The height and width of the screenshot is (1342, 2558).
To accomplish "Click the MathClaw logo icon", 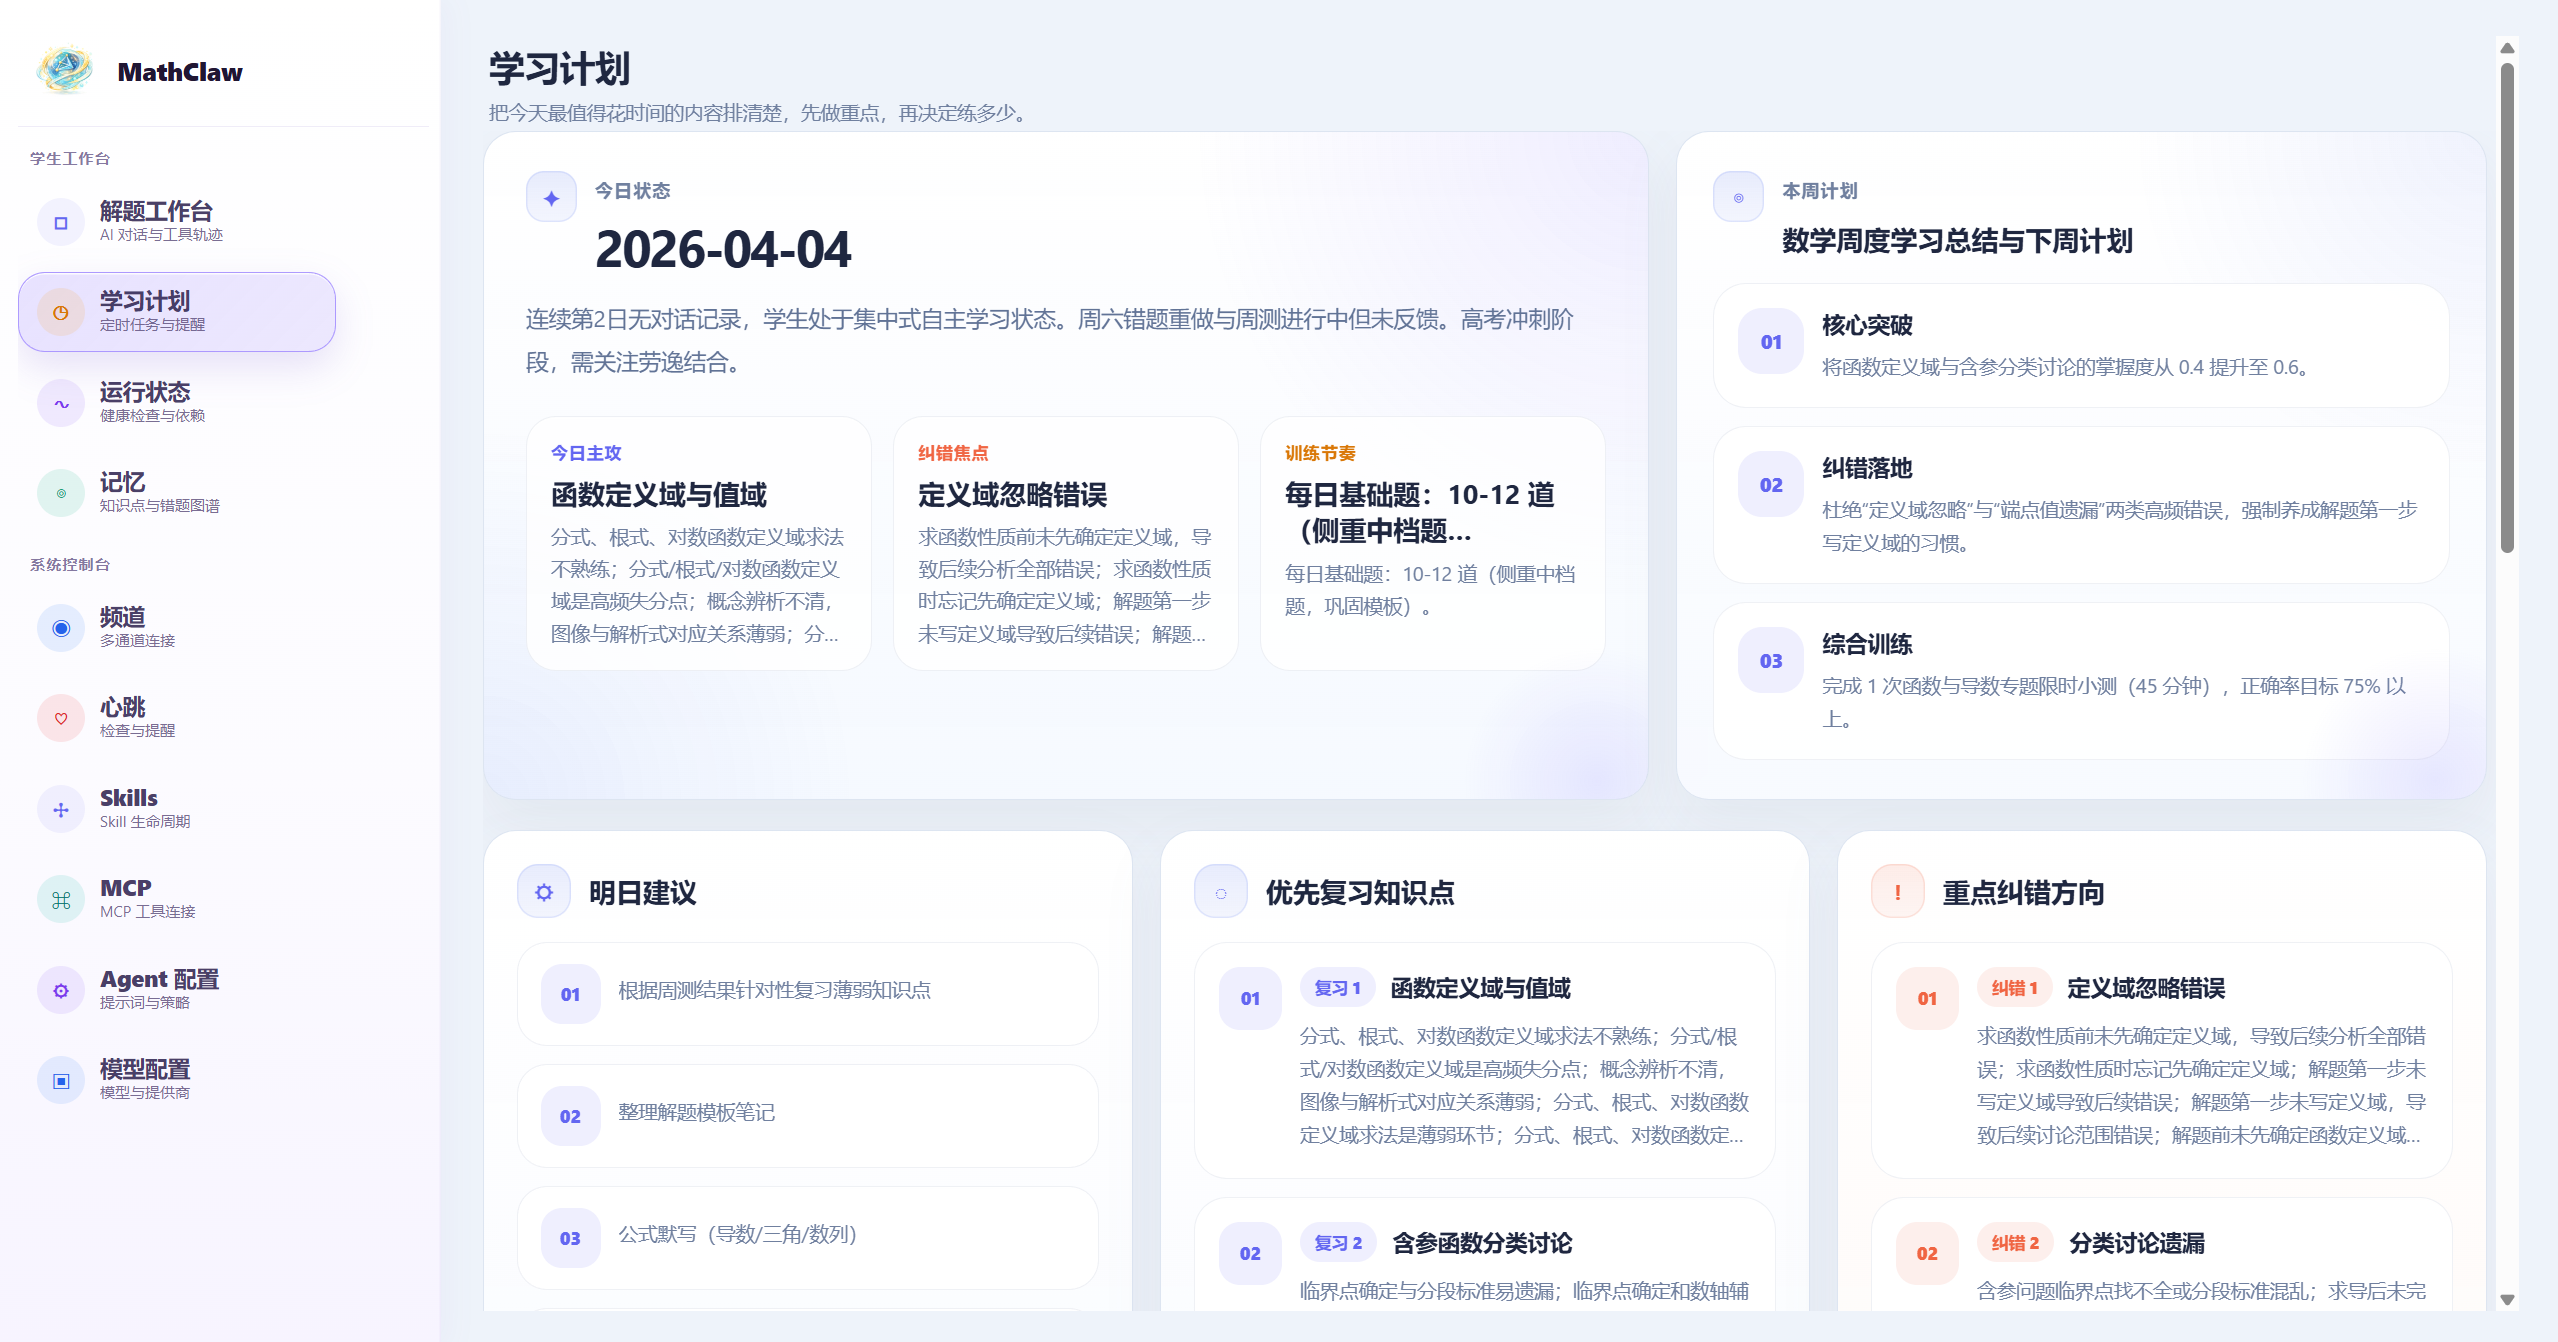I will [63, 70].
